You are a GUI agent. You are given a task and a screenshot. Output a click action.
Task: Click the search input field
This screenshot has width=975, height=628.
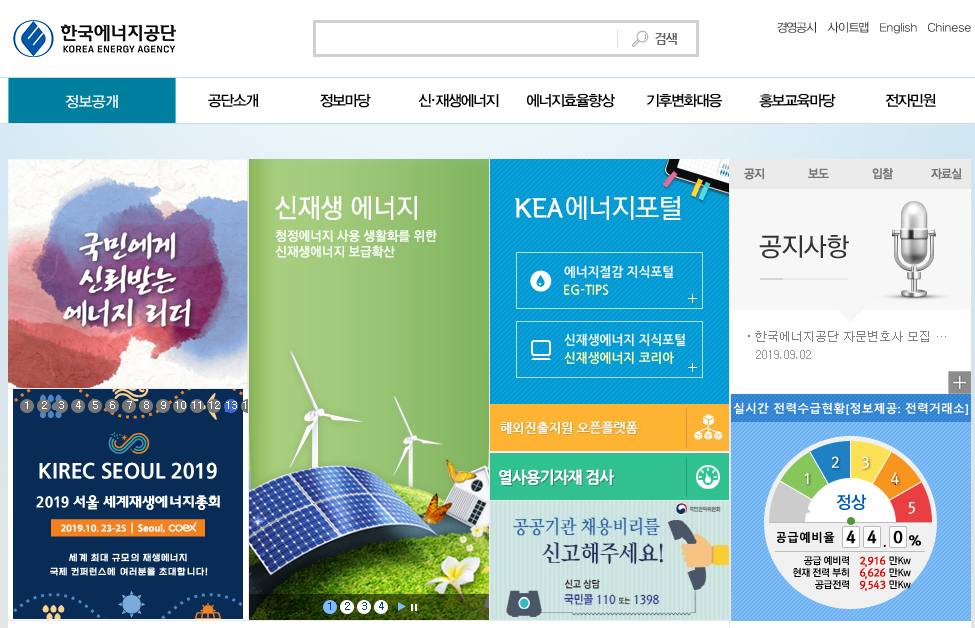click(466, 39)
